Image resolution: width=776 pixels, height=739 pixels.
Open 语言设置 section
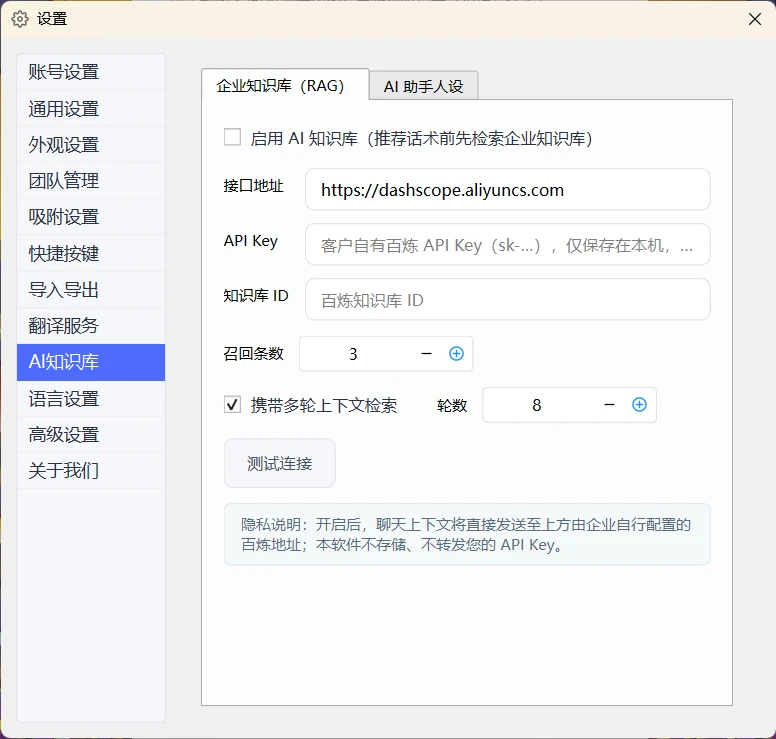(x=91, y=399)
